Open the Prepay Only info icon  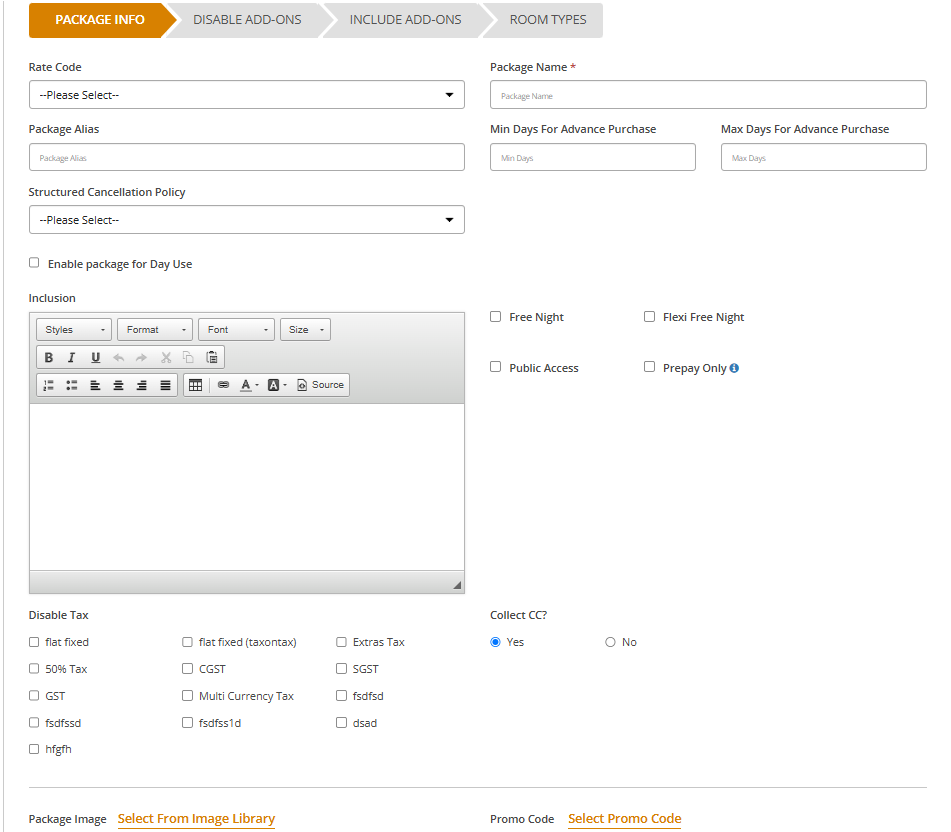click(x=734, y=368)
